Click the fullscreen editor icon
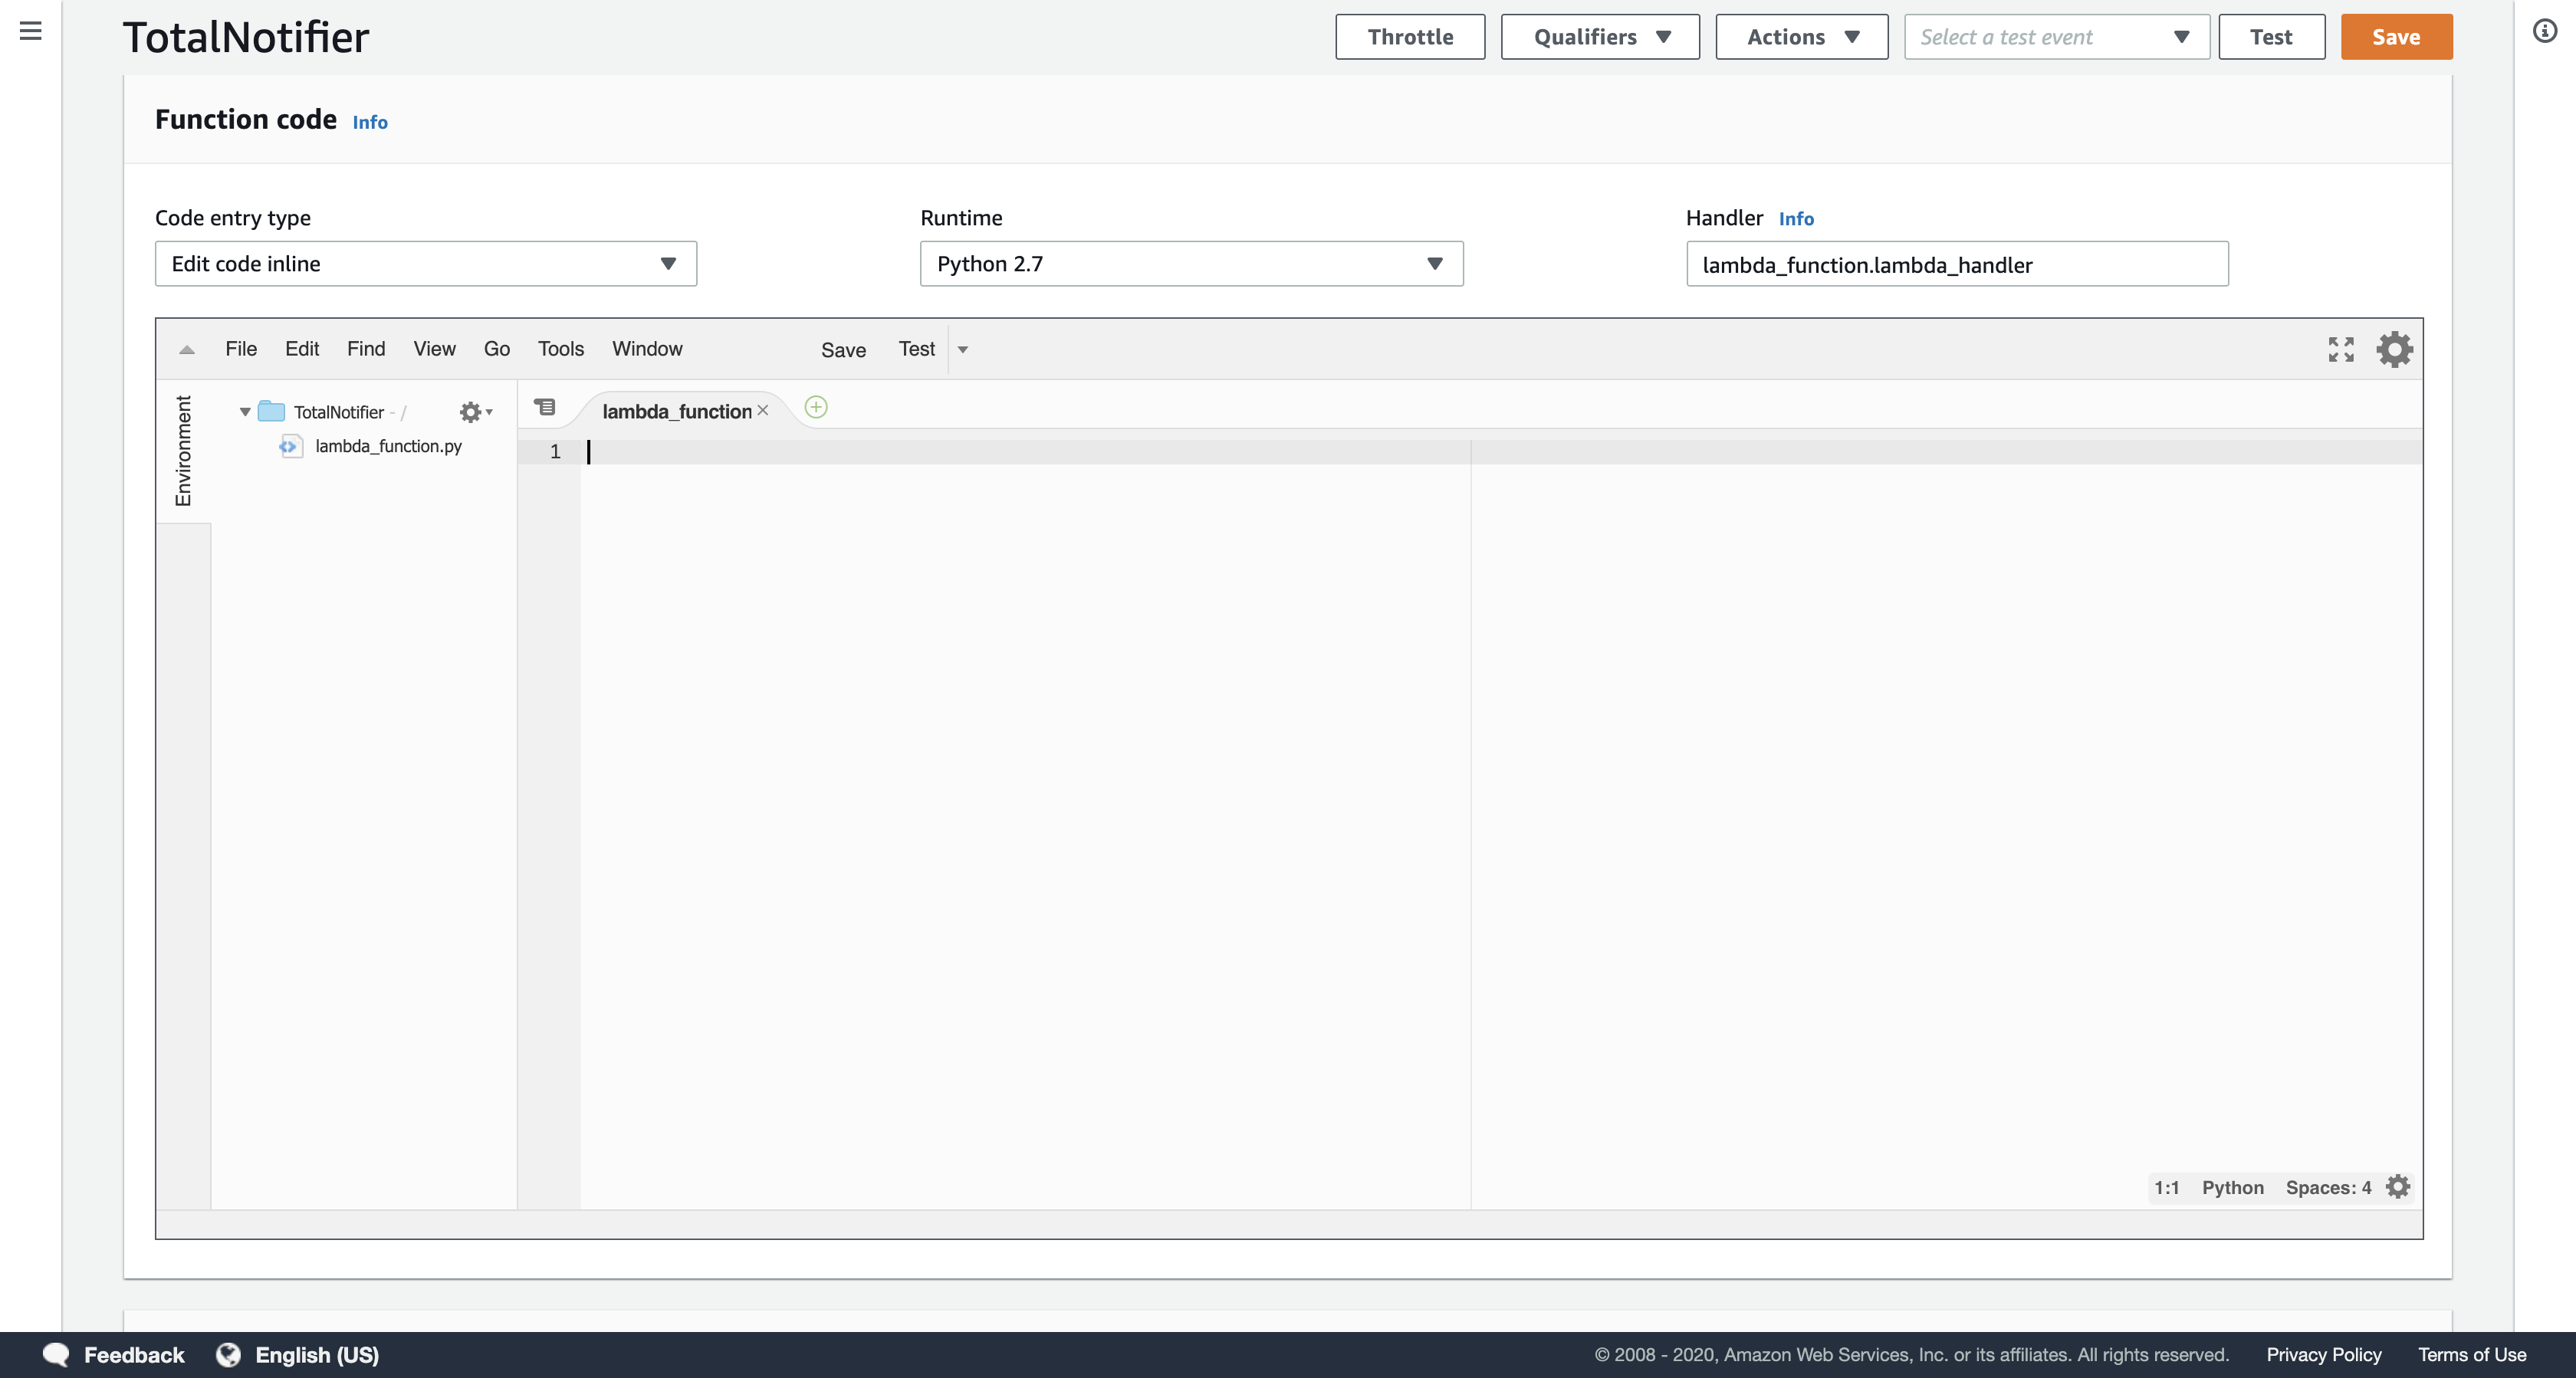The image size is (2576, 1378). click(x=2340, y=349)
